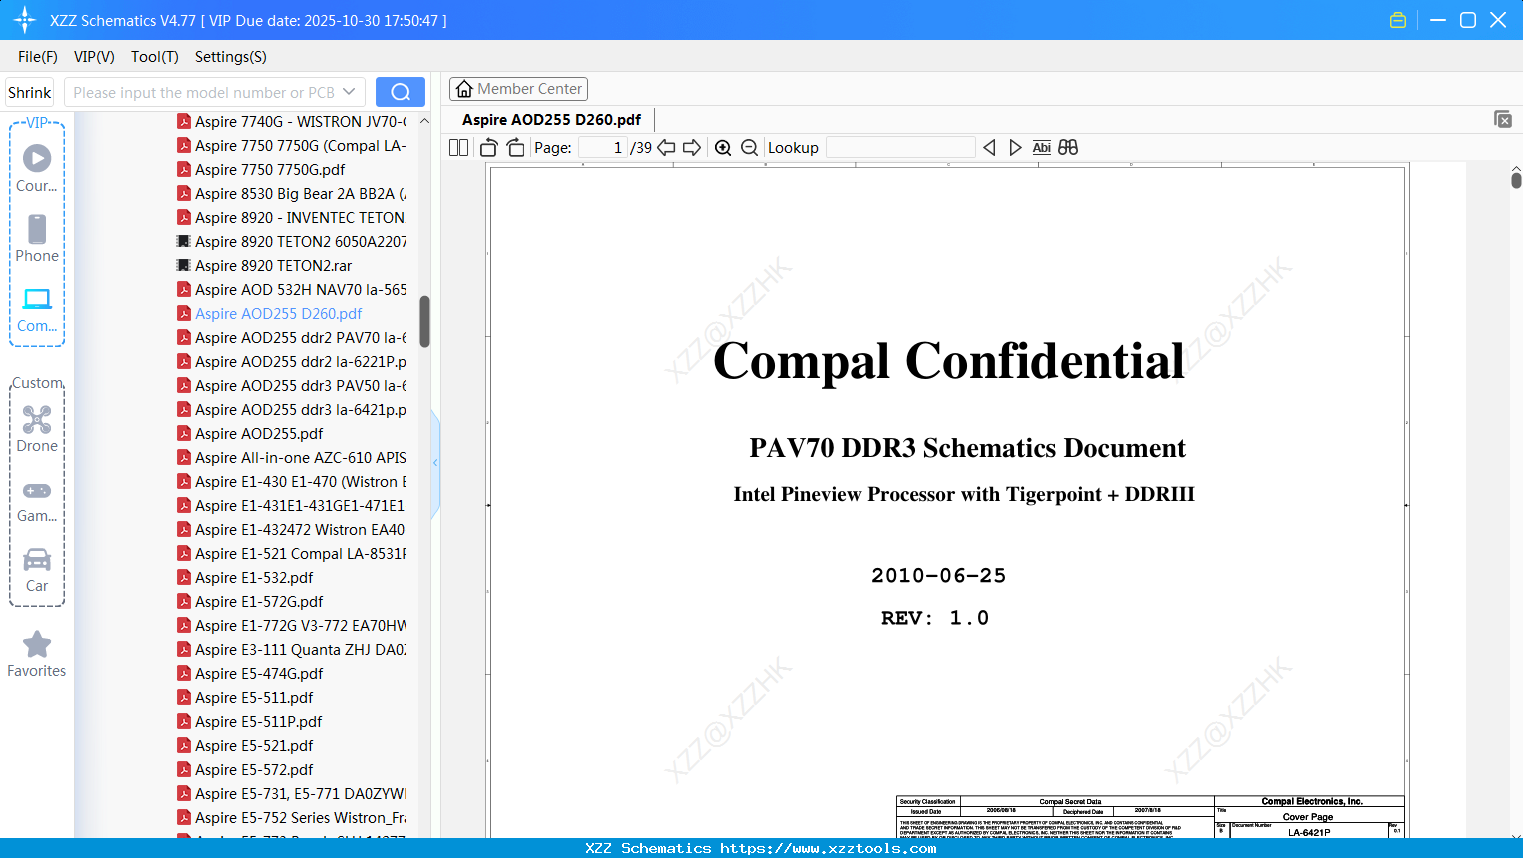The image size is (1523, 858).
Task: Click the binoculars search icon
Action: (1068, 148)
